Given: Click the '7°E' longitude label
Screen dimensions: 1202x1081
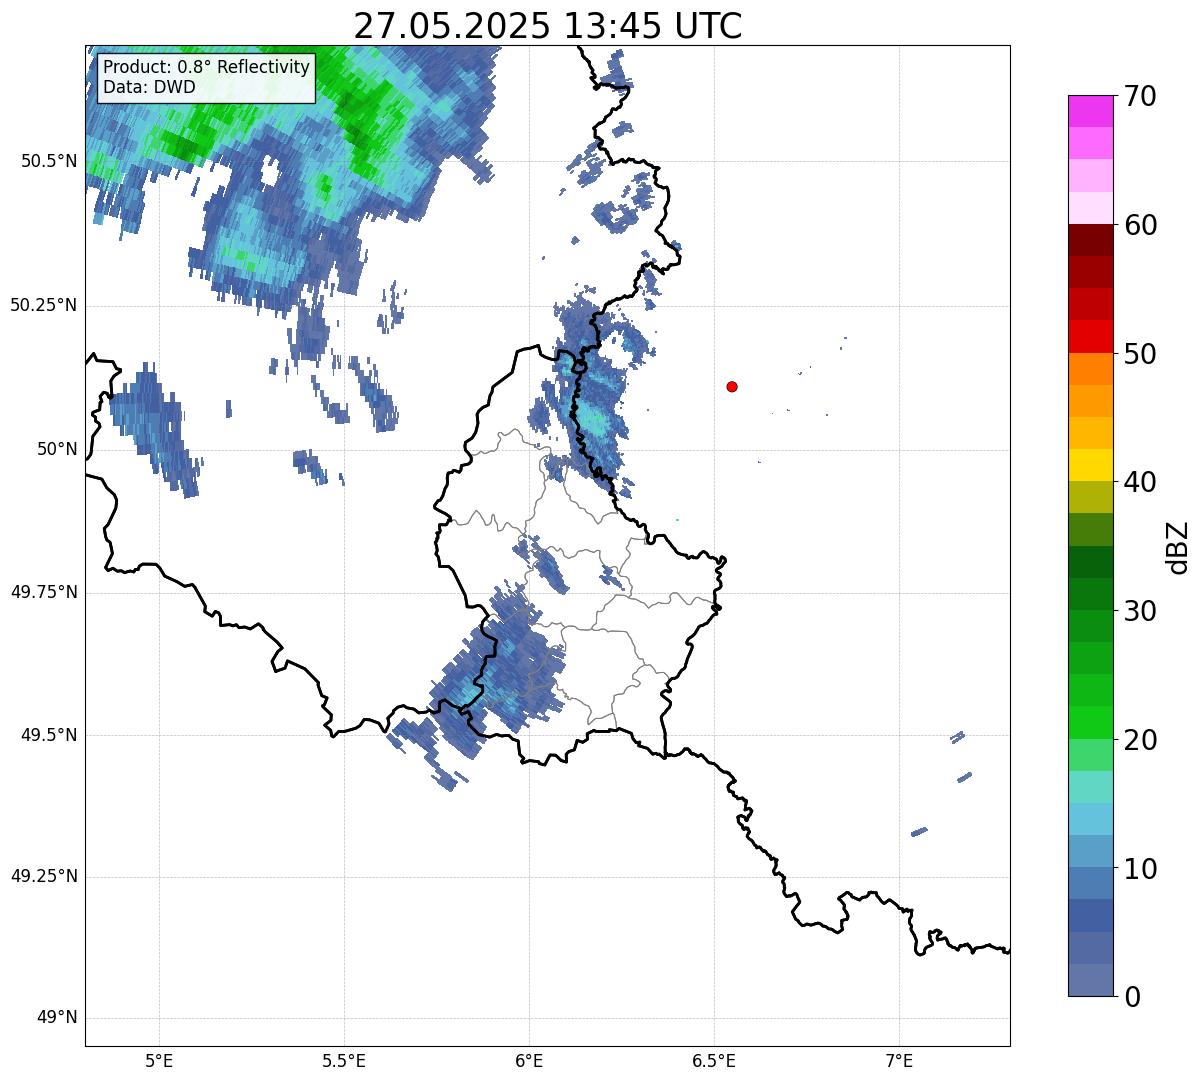Looking at the screenshot, I should tap(899, 1060).
